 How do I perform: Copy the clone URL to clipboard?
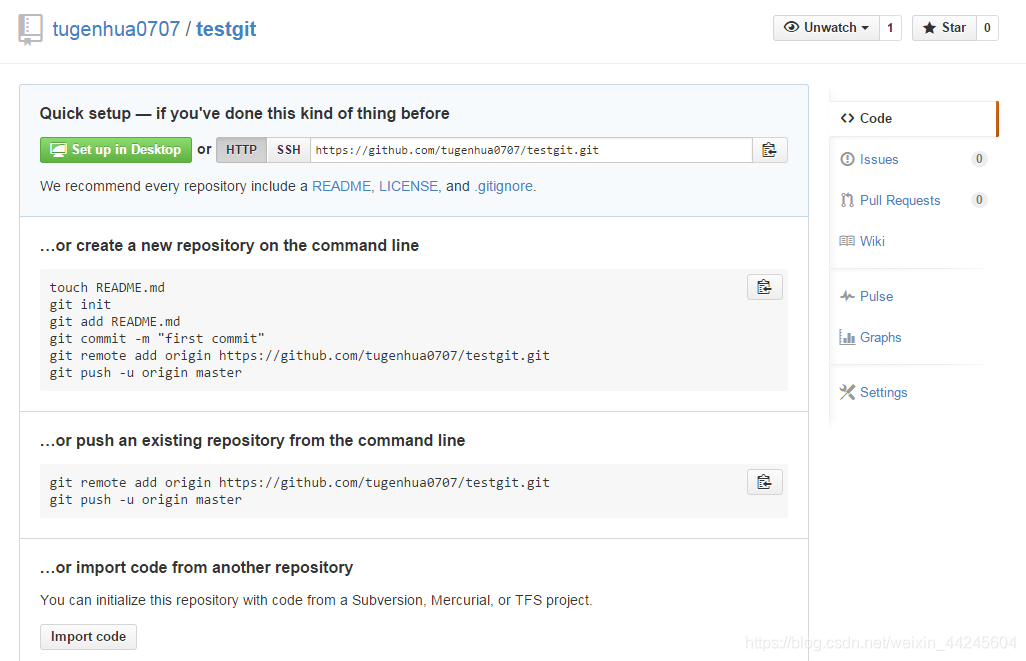[769, 150]
